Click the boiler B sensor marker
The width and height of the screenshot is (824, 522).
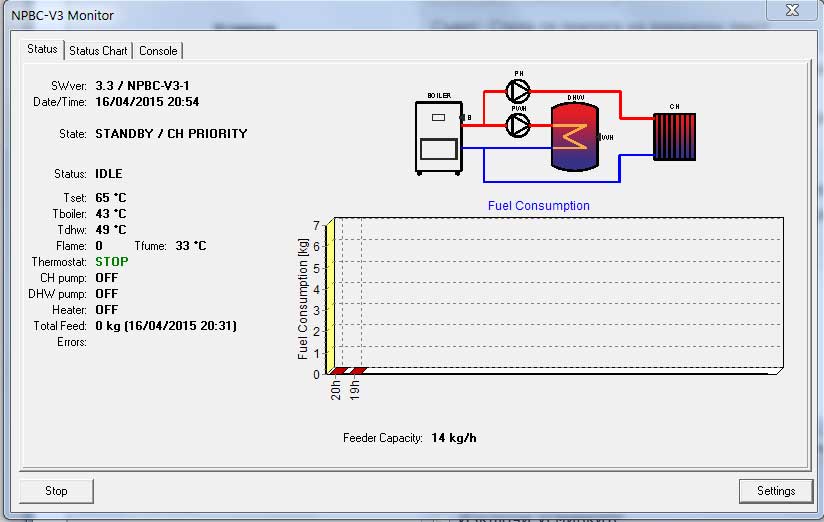465,118
